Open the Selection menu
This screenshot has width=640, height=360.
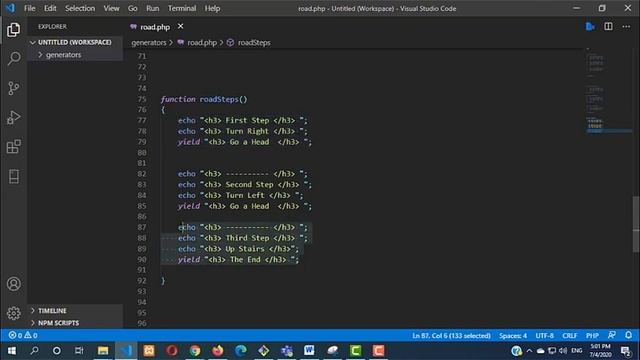(x=80, y=8)
